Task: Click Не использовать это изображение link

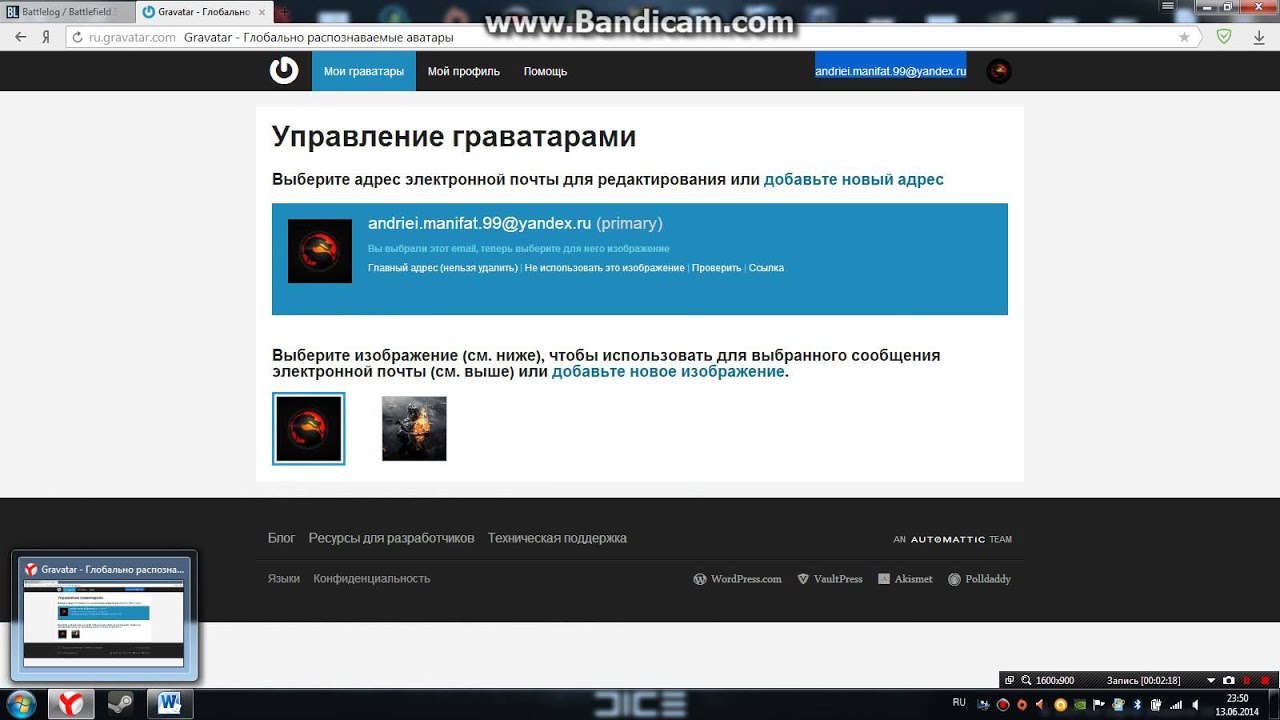Action: [605, 268]
